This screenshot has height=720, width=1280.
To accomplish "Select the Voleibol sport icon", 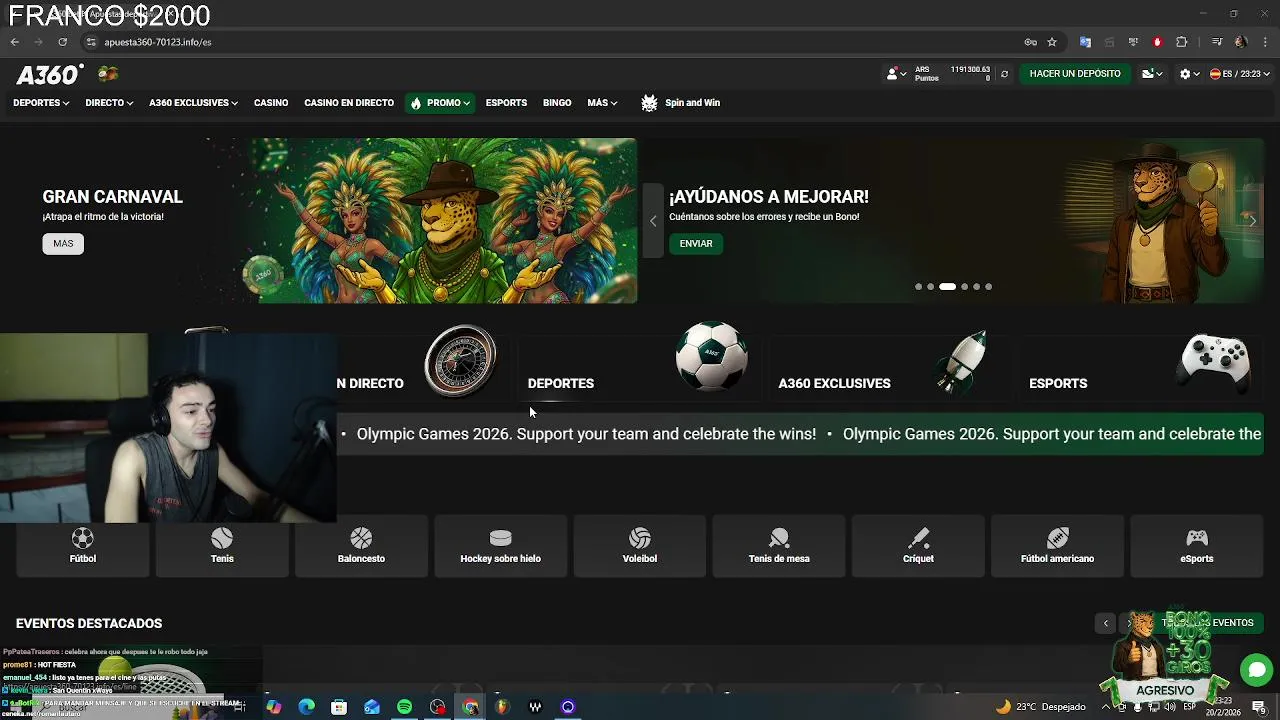I will point(640,546).
